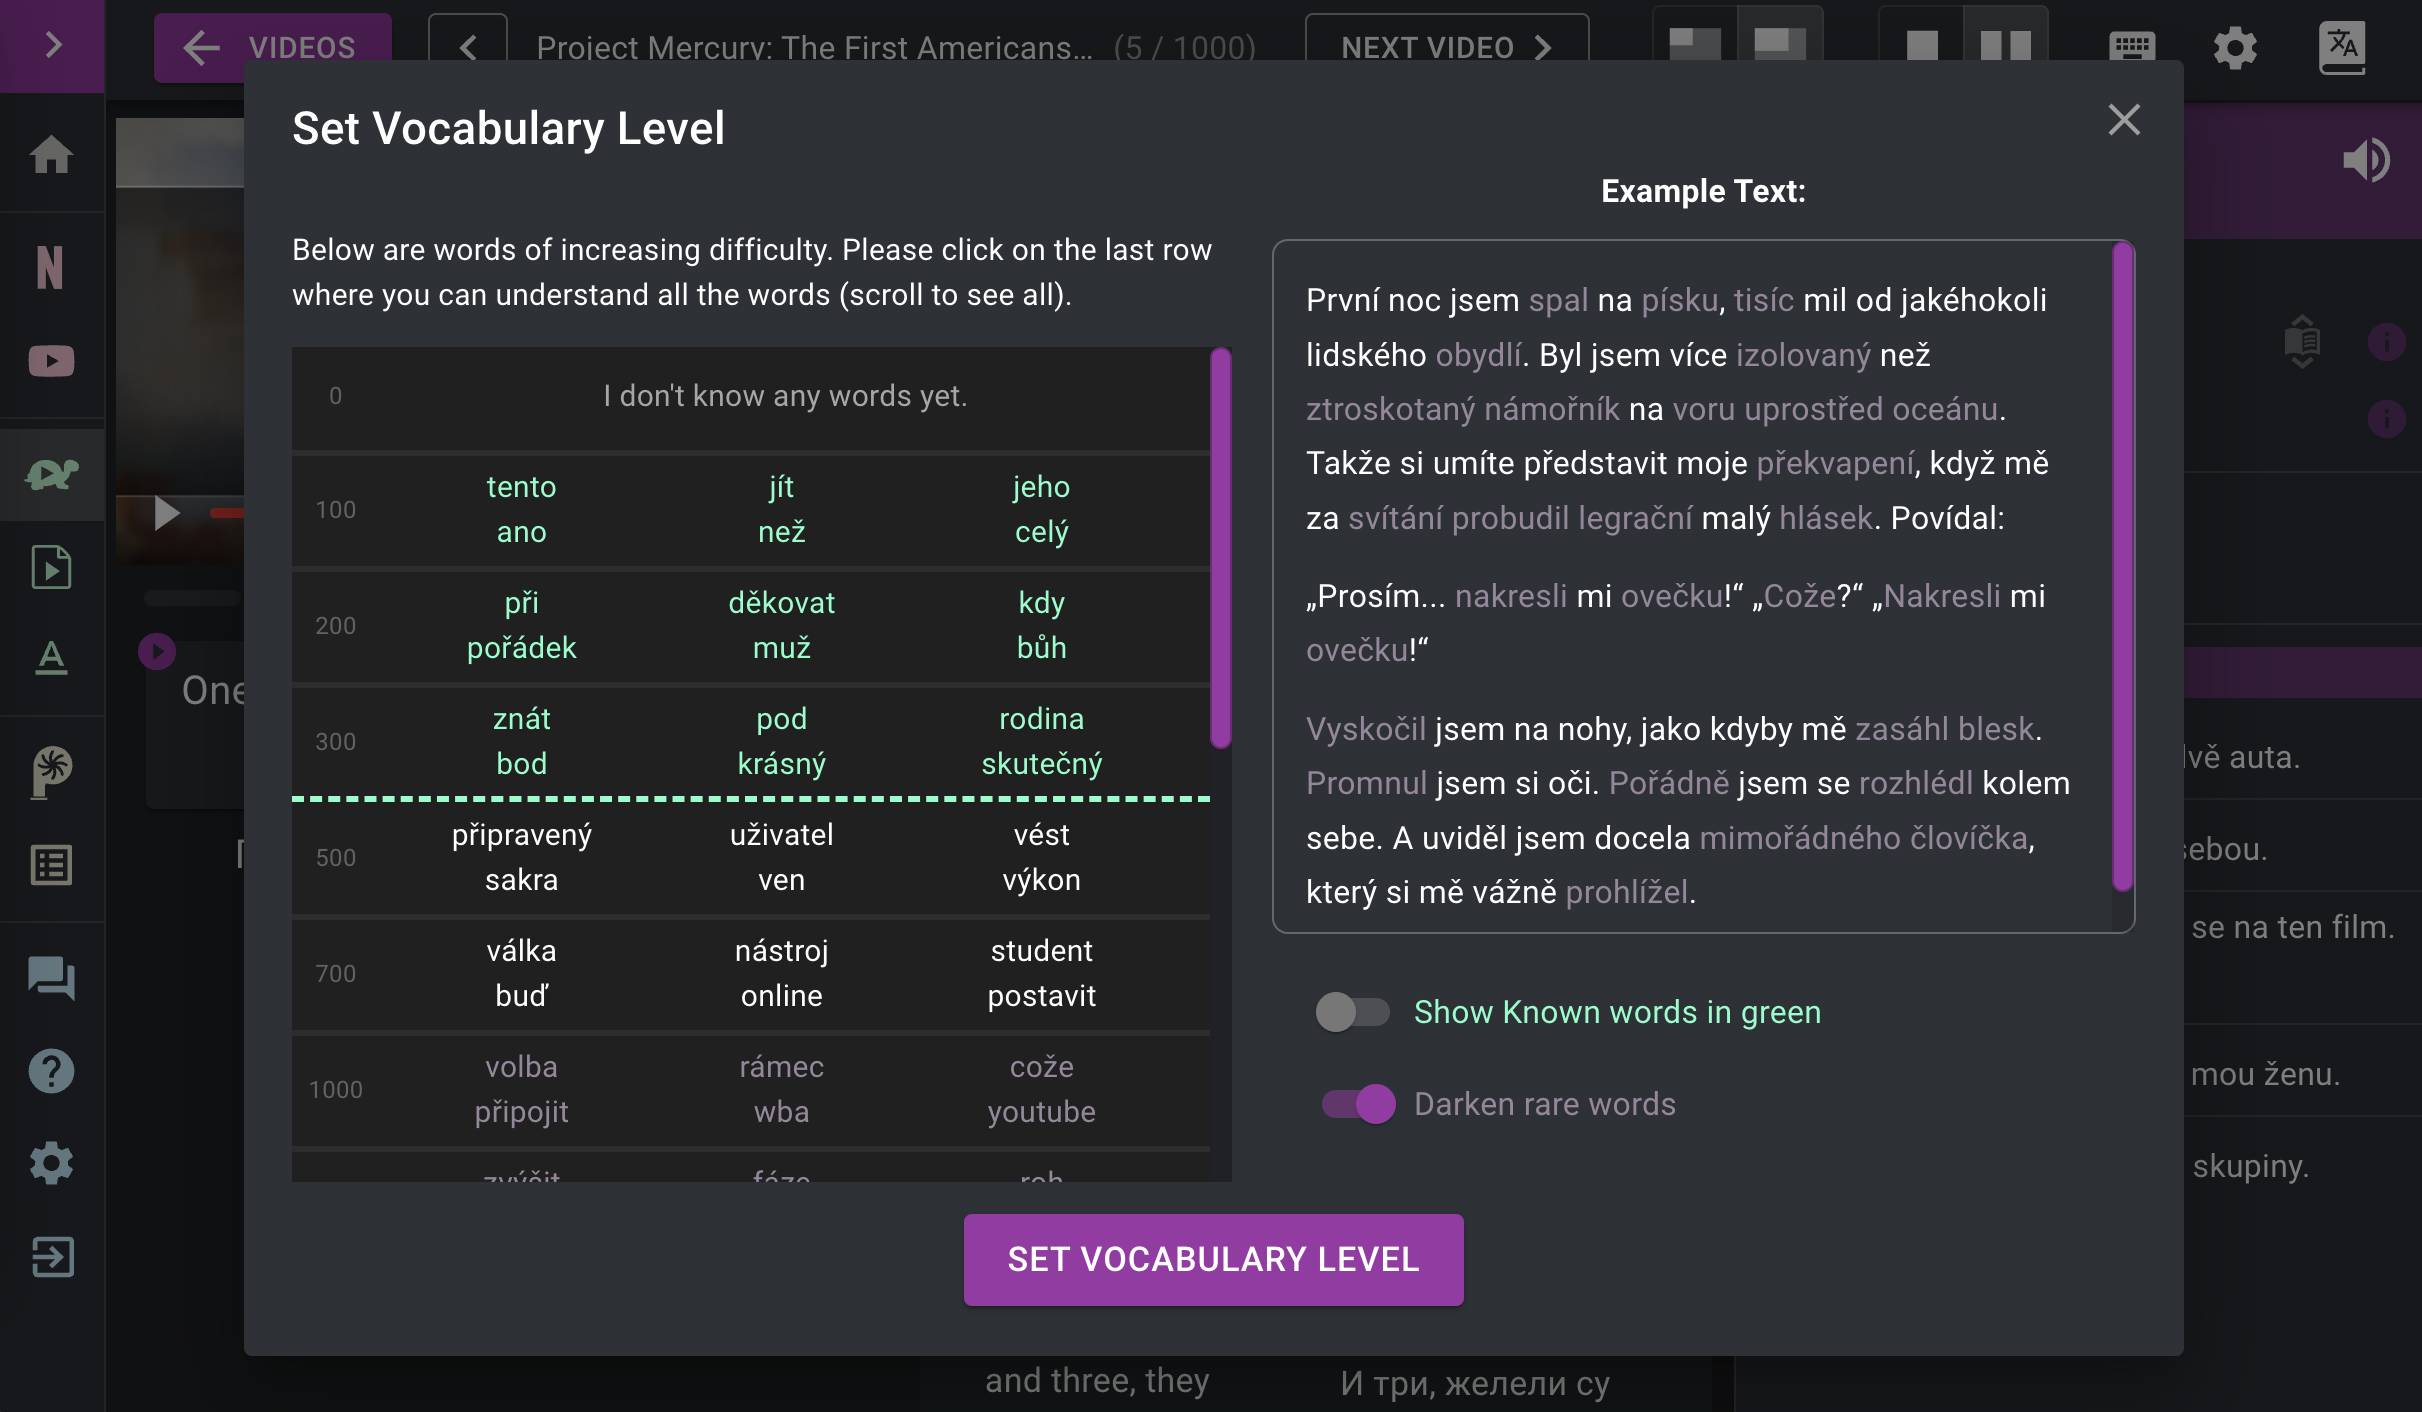Open the help question mark icon

tap(51, 1071)
